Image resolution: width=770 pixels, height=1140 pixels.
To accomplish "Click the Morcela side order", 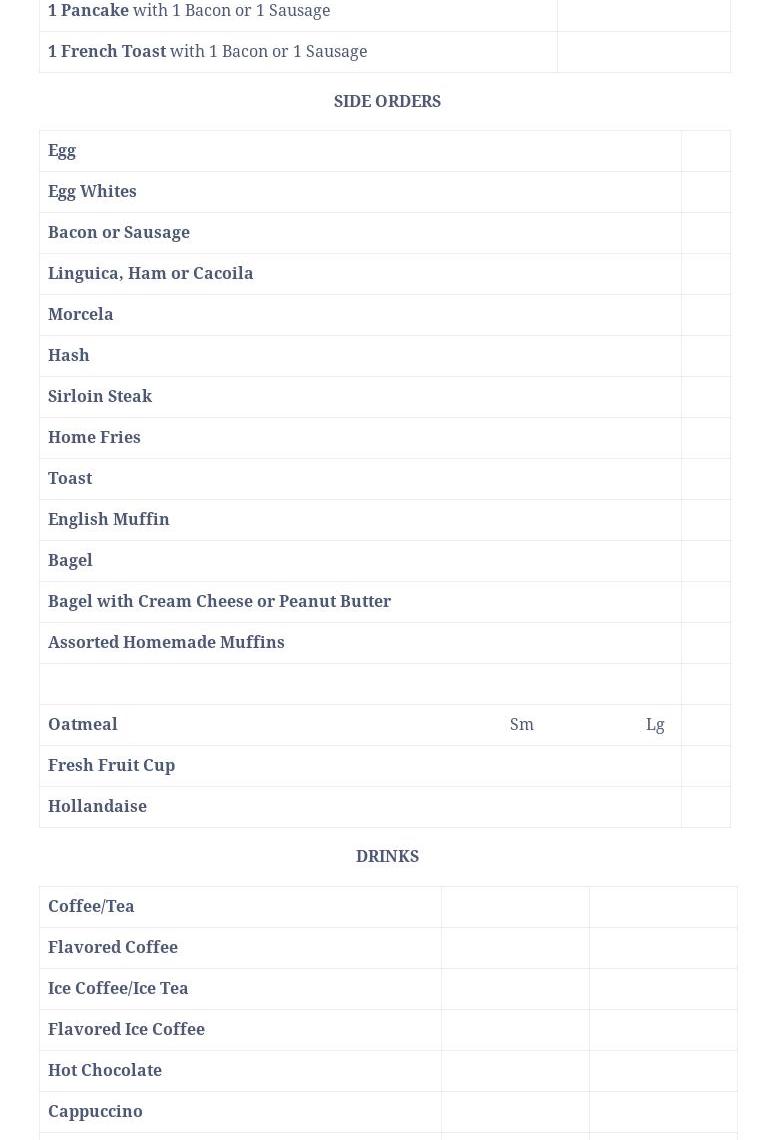I will [x=81, y=314].
